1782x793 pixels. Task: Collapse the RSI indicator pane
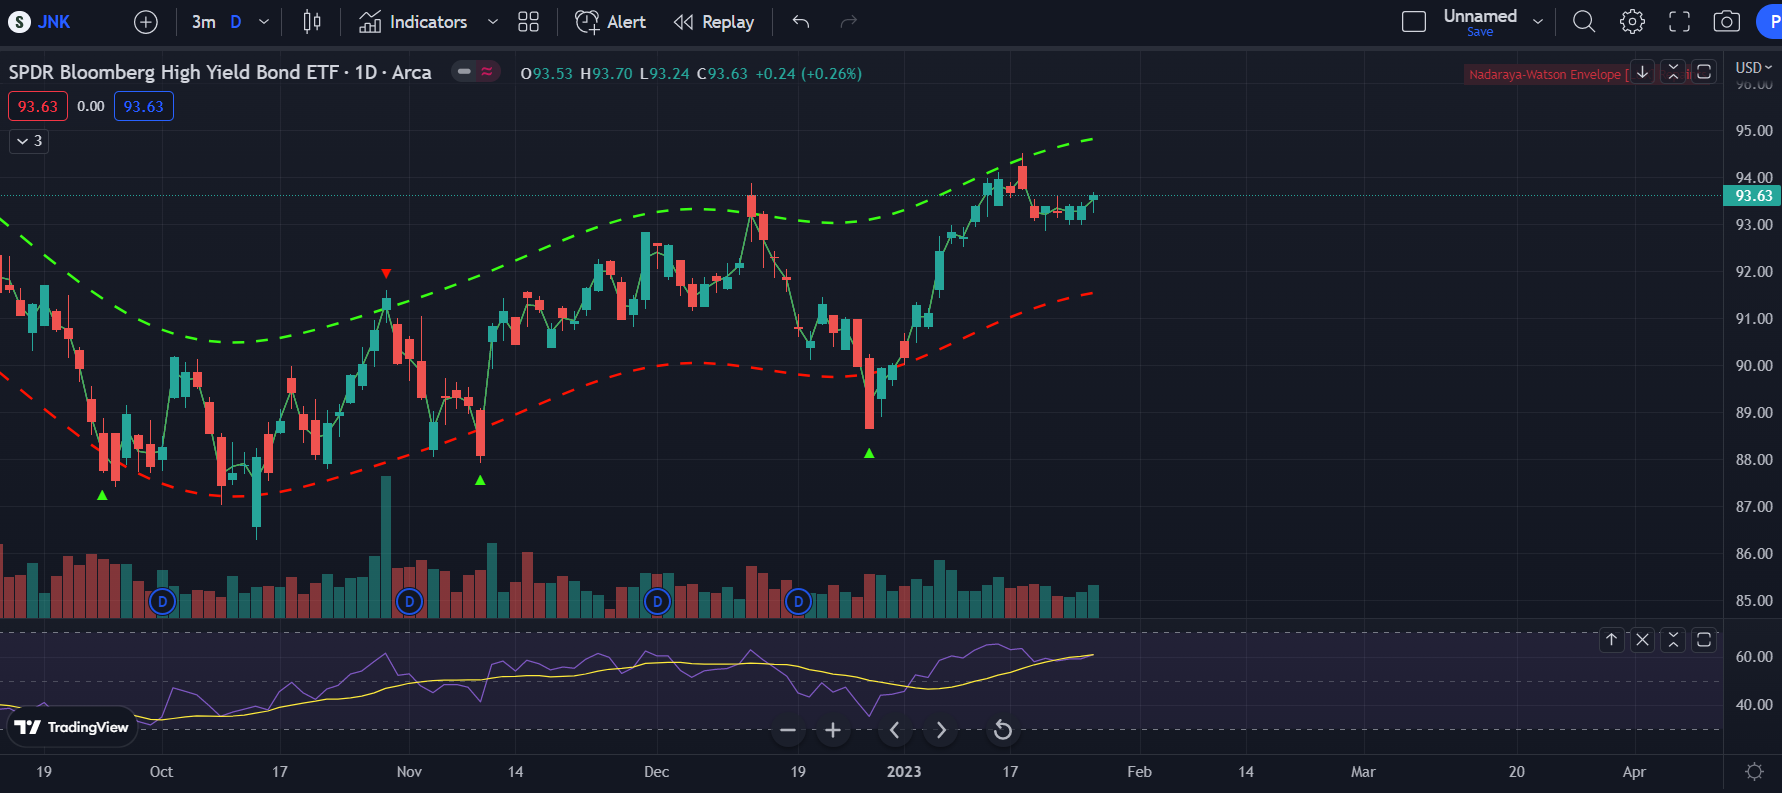tap(1673, 640)
